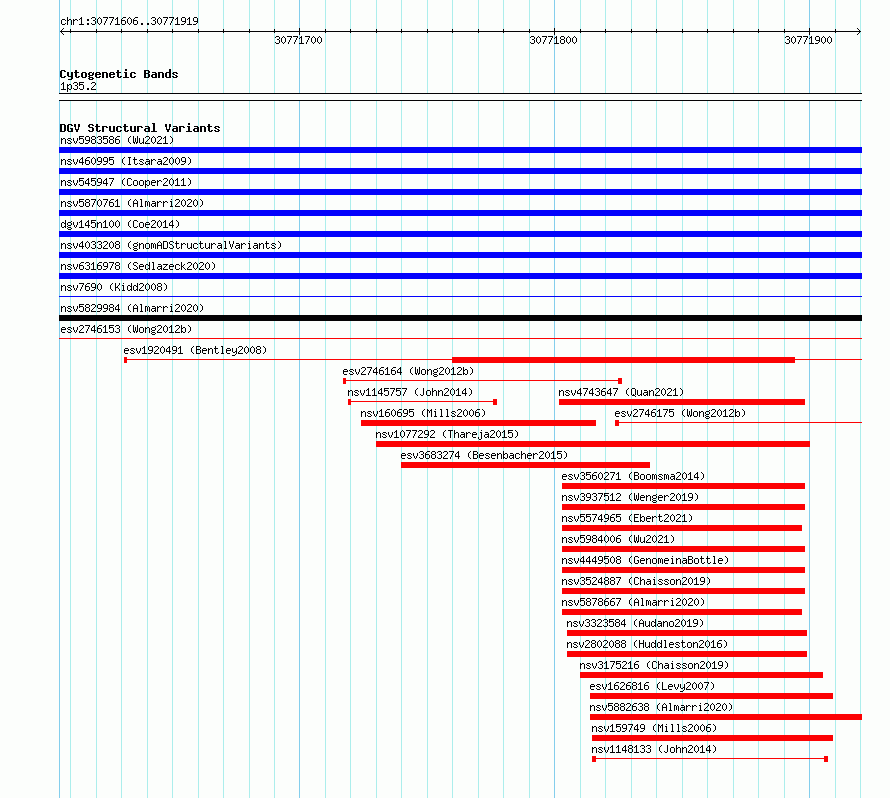Click the red bar under nsv4743647

point(682,402)
